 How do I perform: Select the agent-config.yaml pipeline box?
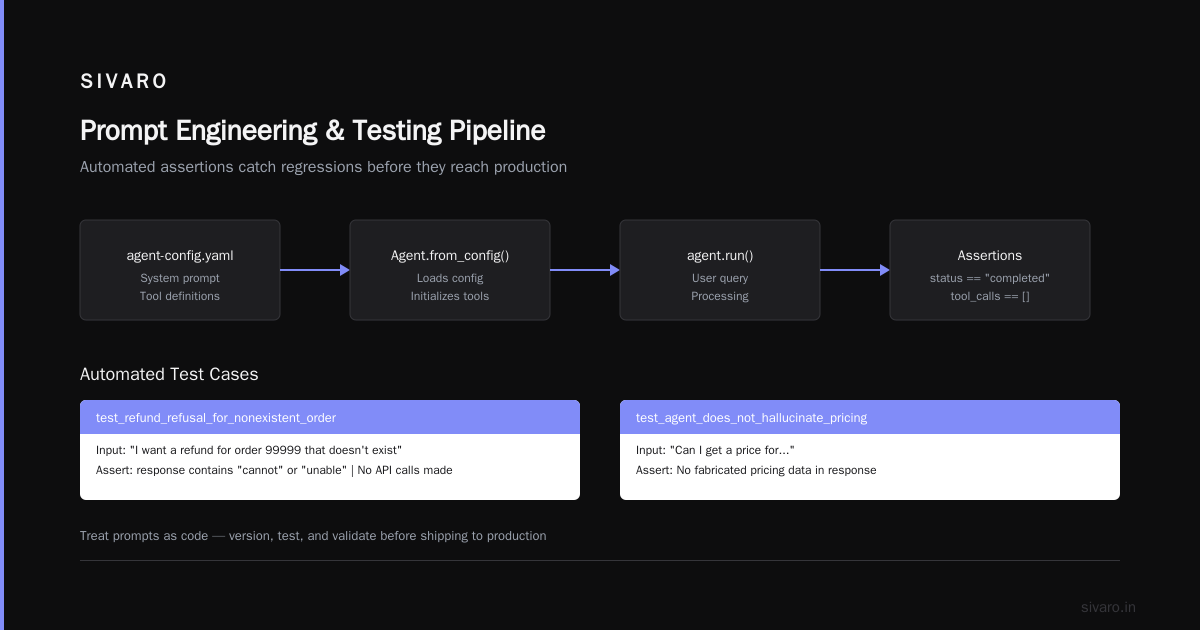pos(180,270)
